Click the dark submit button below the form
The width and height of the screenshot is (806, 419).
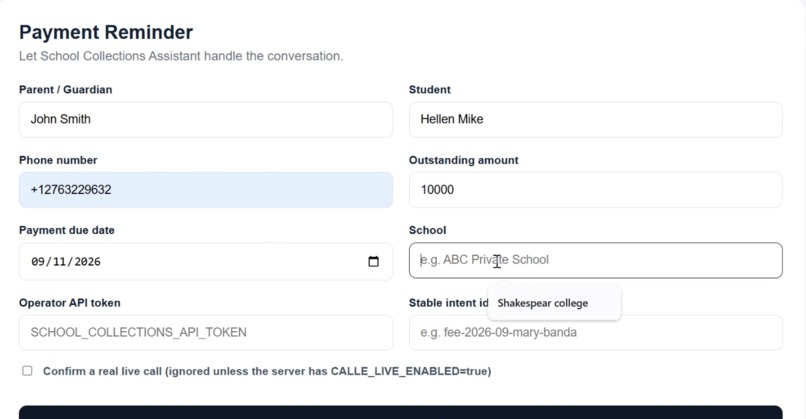coord(400,412)
